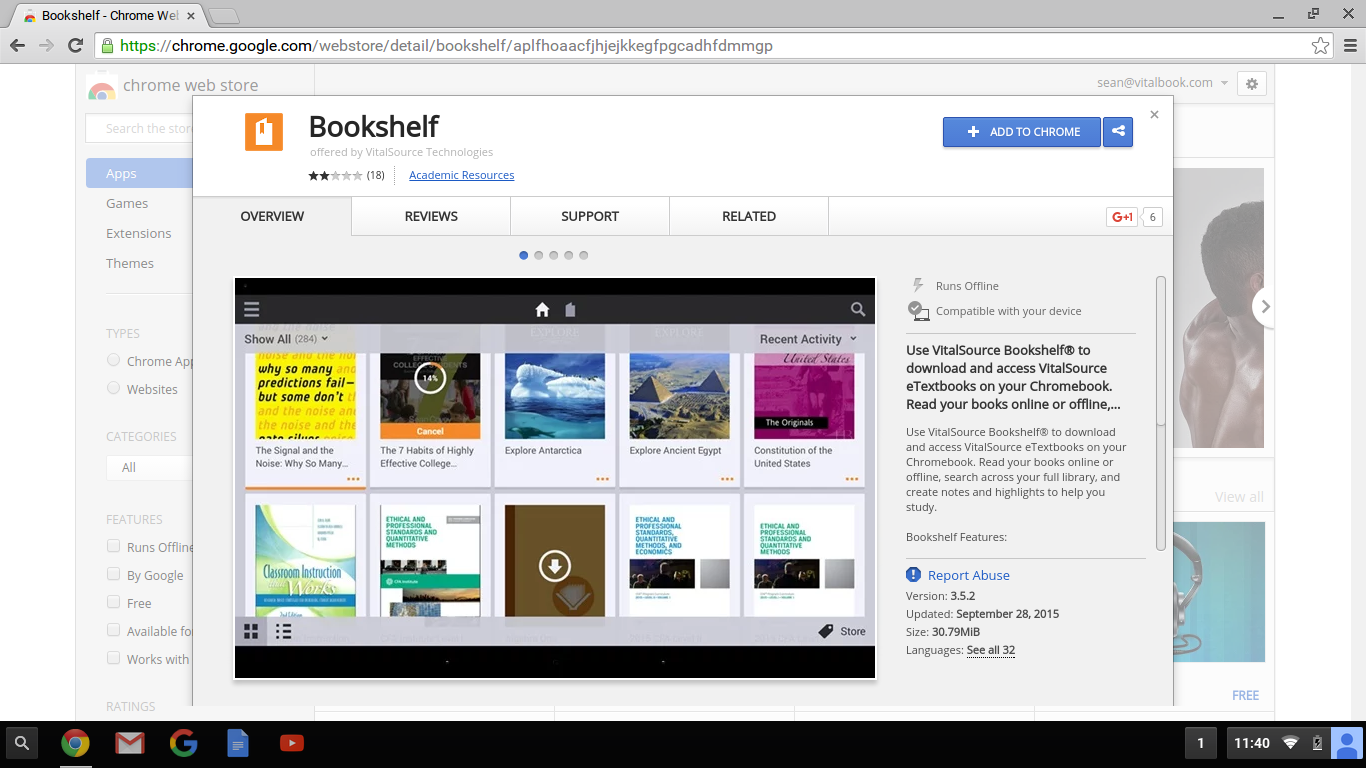1366x768 pixels.
Task: Click the View all link behind dialog
Action: 1239,497
